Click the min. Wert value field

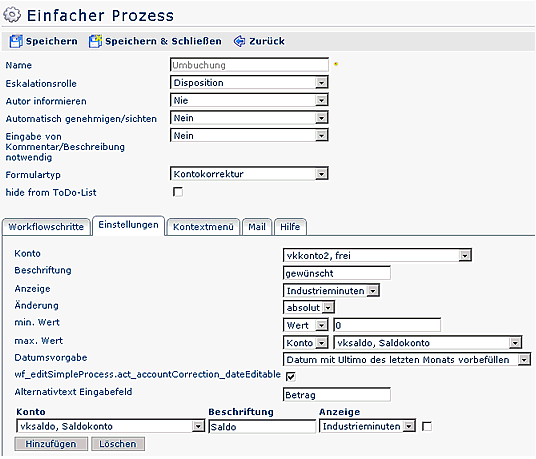(x=387, y=325)
